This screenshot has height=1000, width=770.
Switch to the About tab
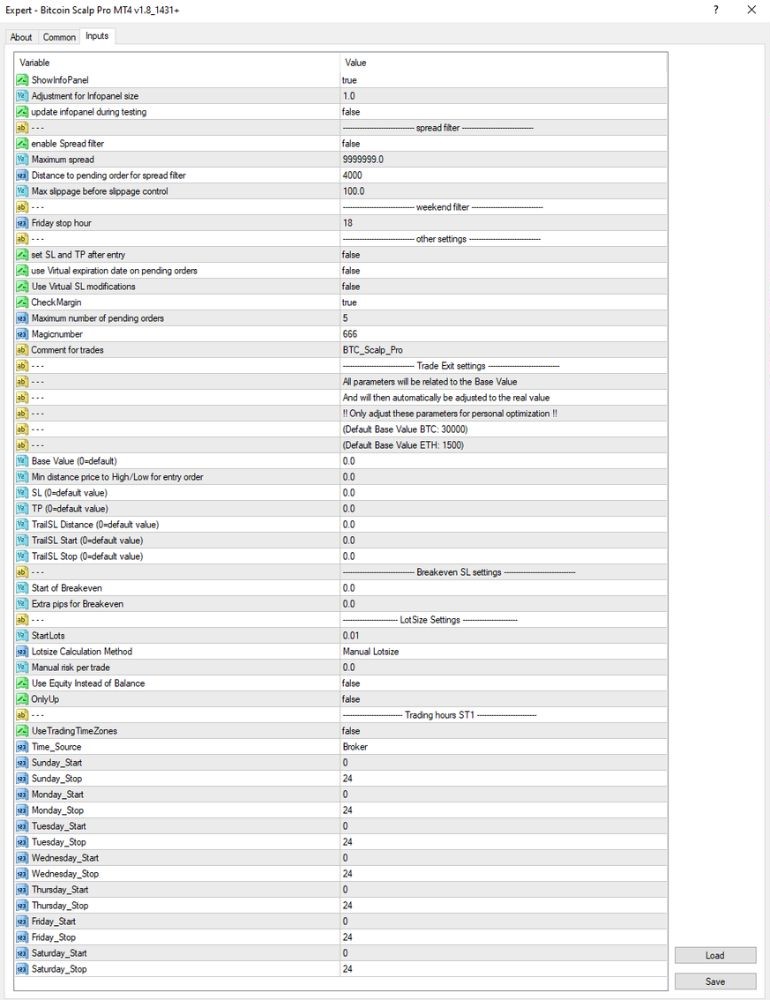[21, 37]
